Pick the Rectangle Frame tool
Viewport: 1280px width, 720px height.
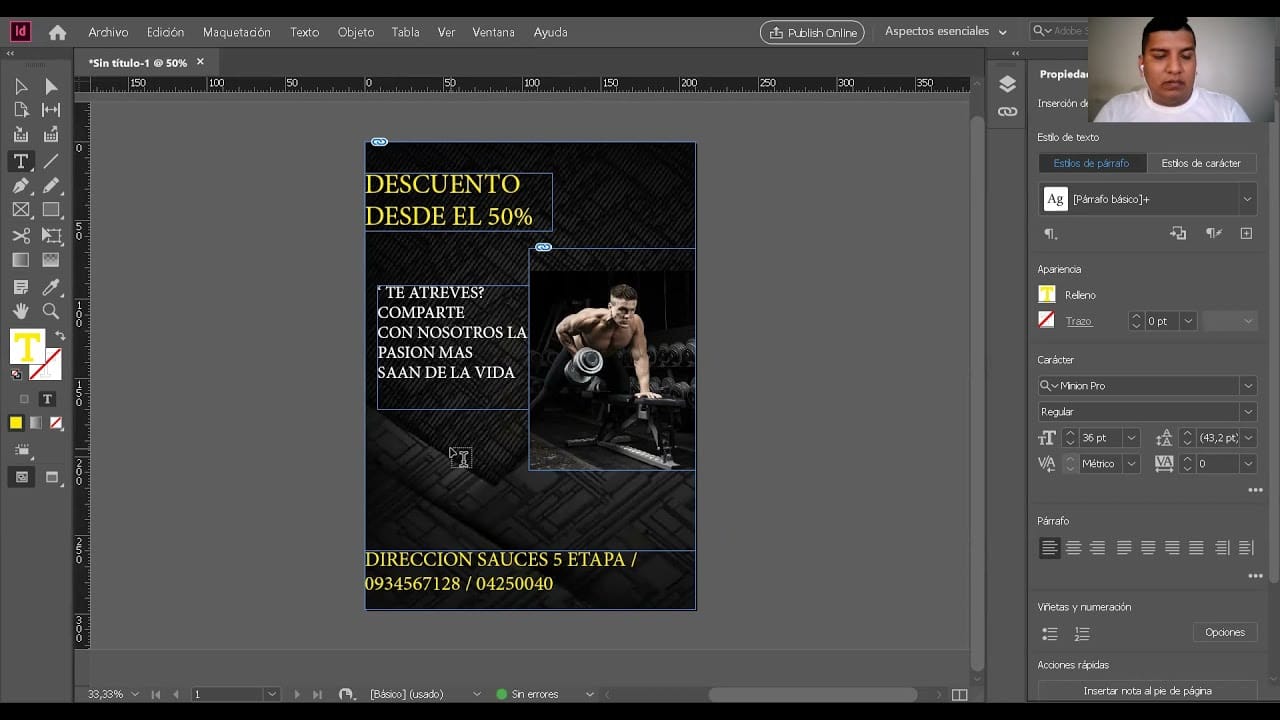click(x=20, y=210)
